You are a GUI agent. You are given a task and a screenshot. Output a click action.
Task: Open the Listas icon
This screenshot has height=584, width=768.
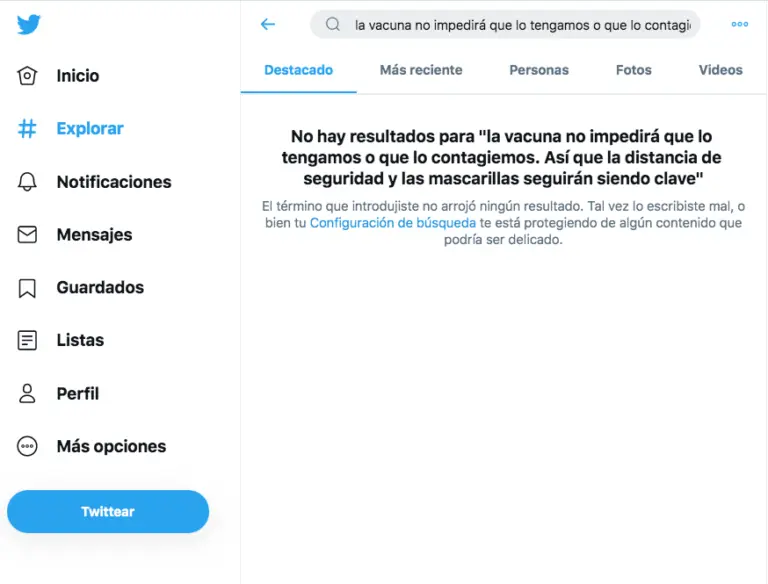point(27,340)
